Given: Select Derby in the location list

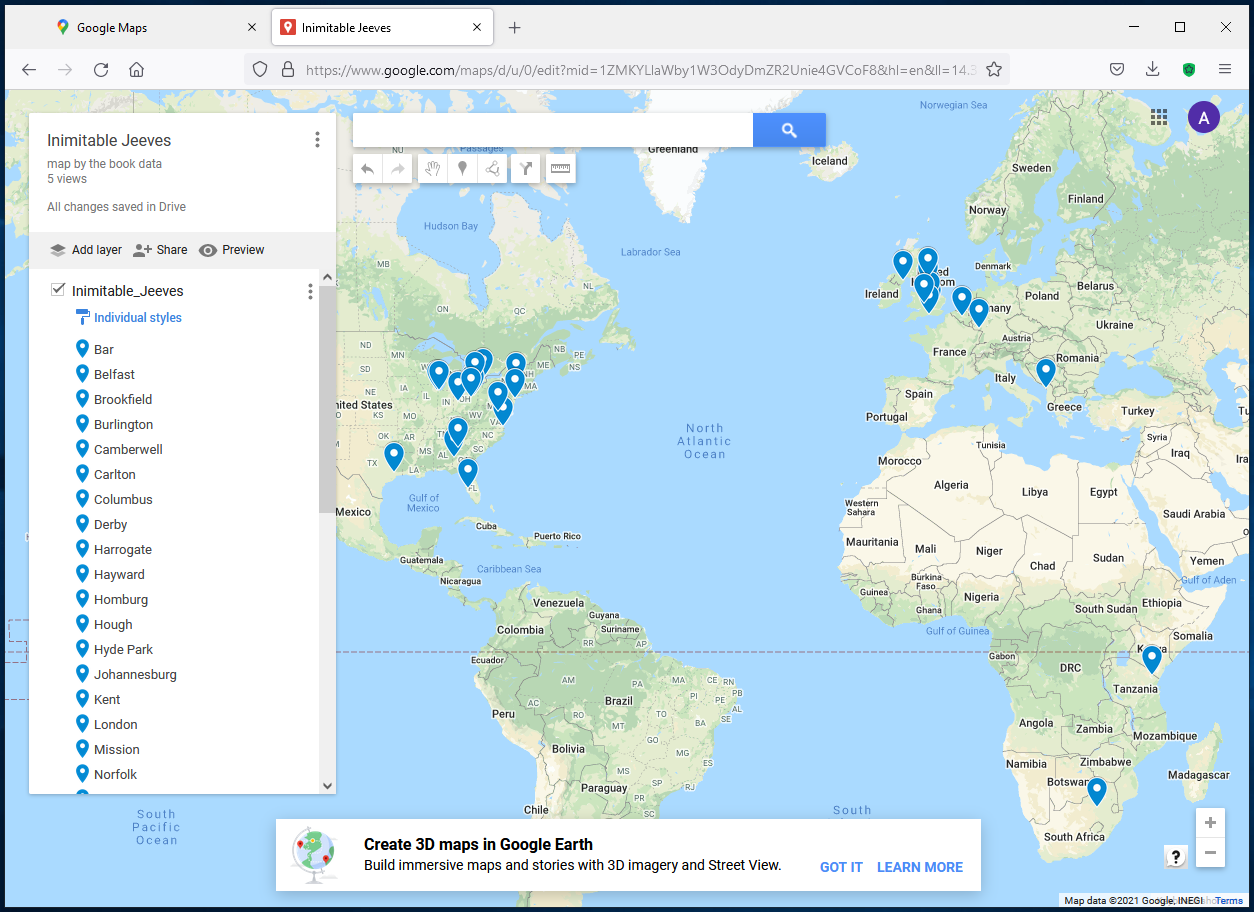Looking at the screenshot, I should tap(111, 524).
